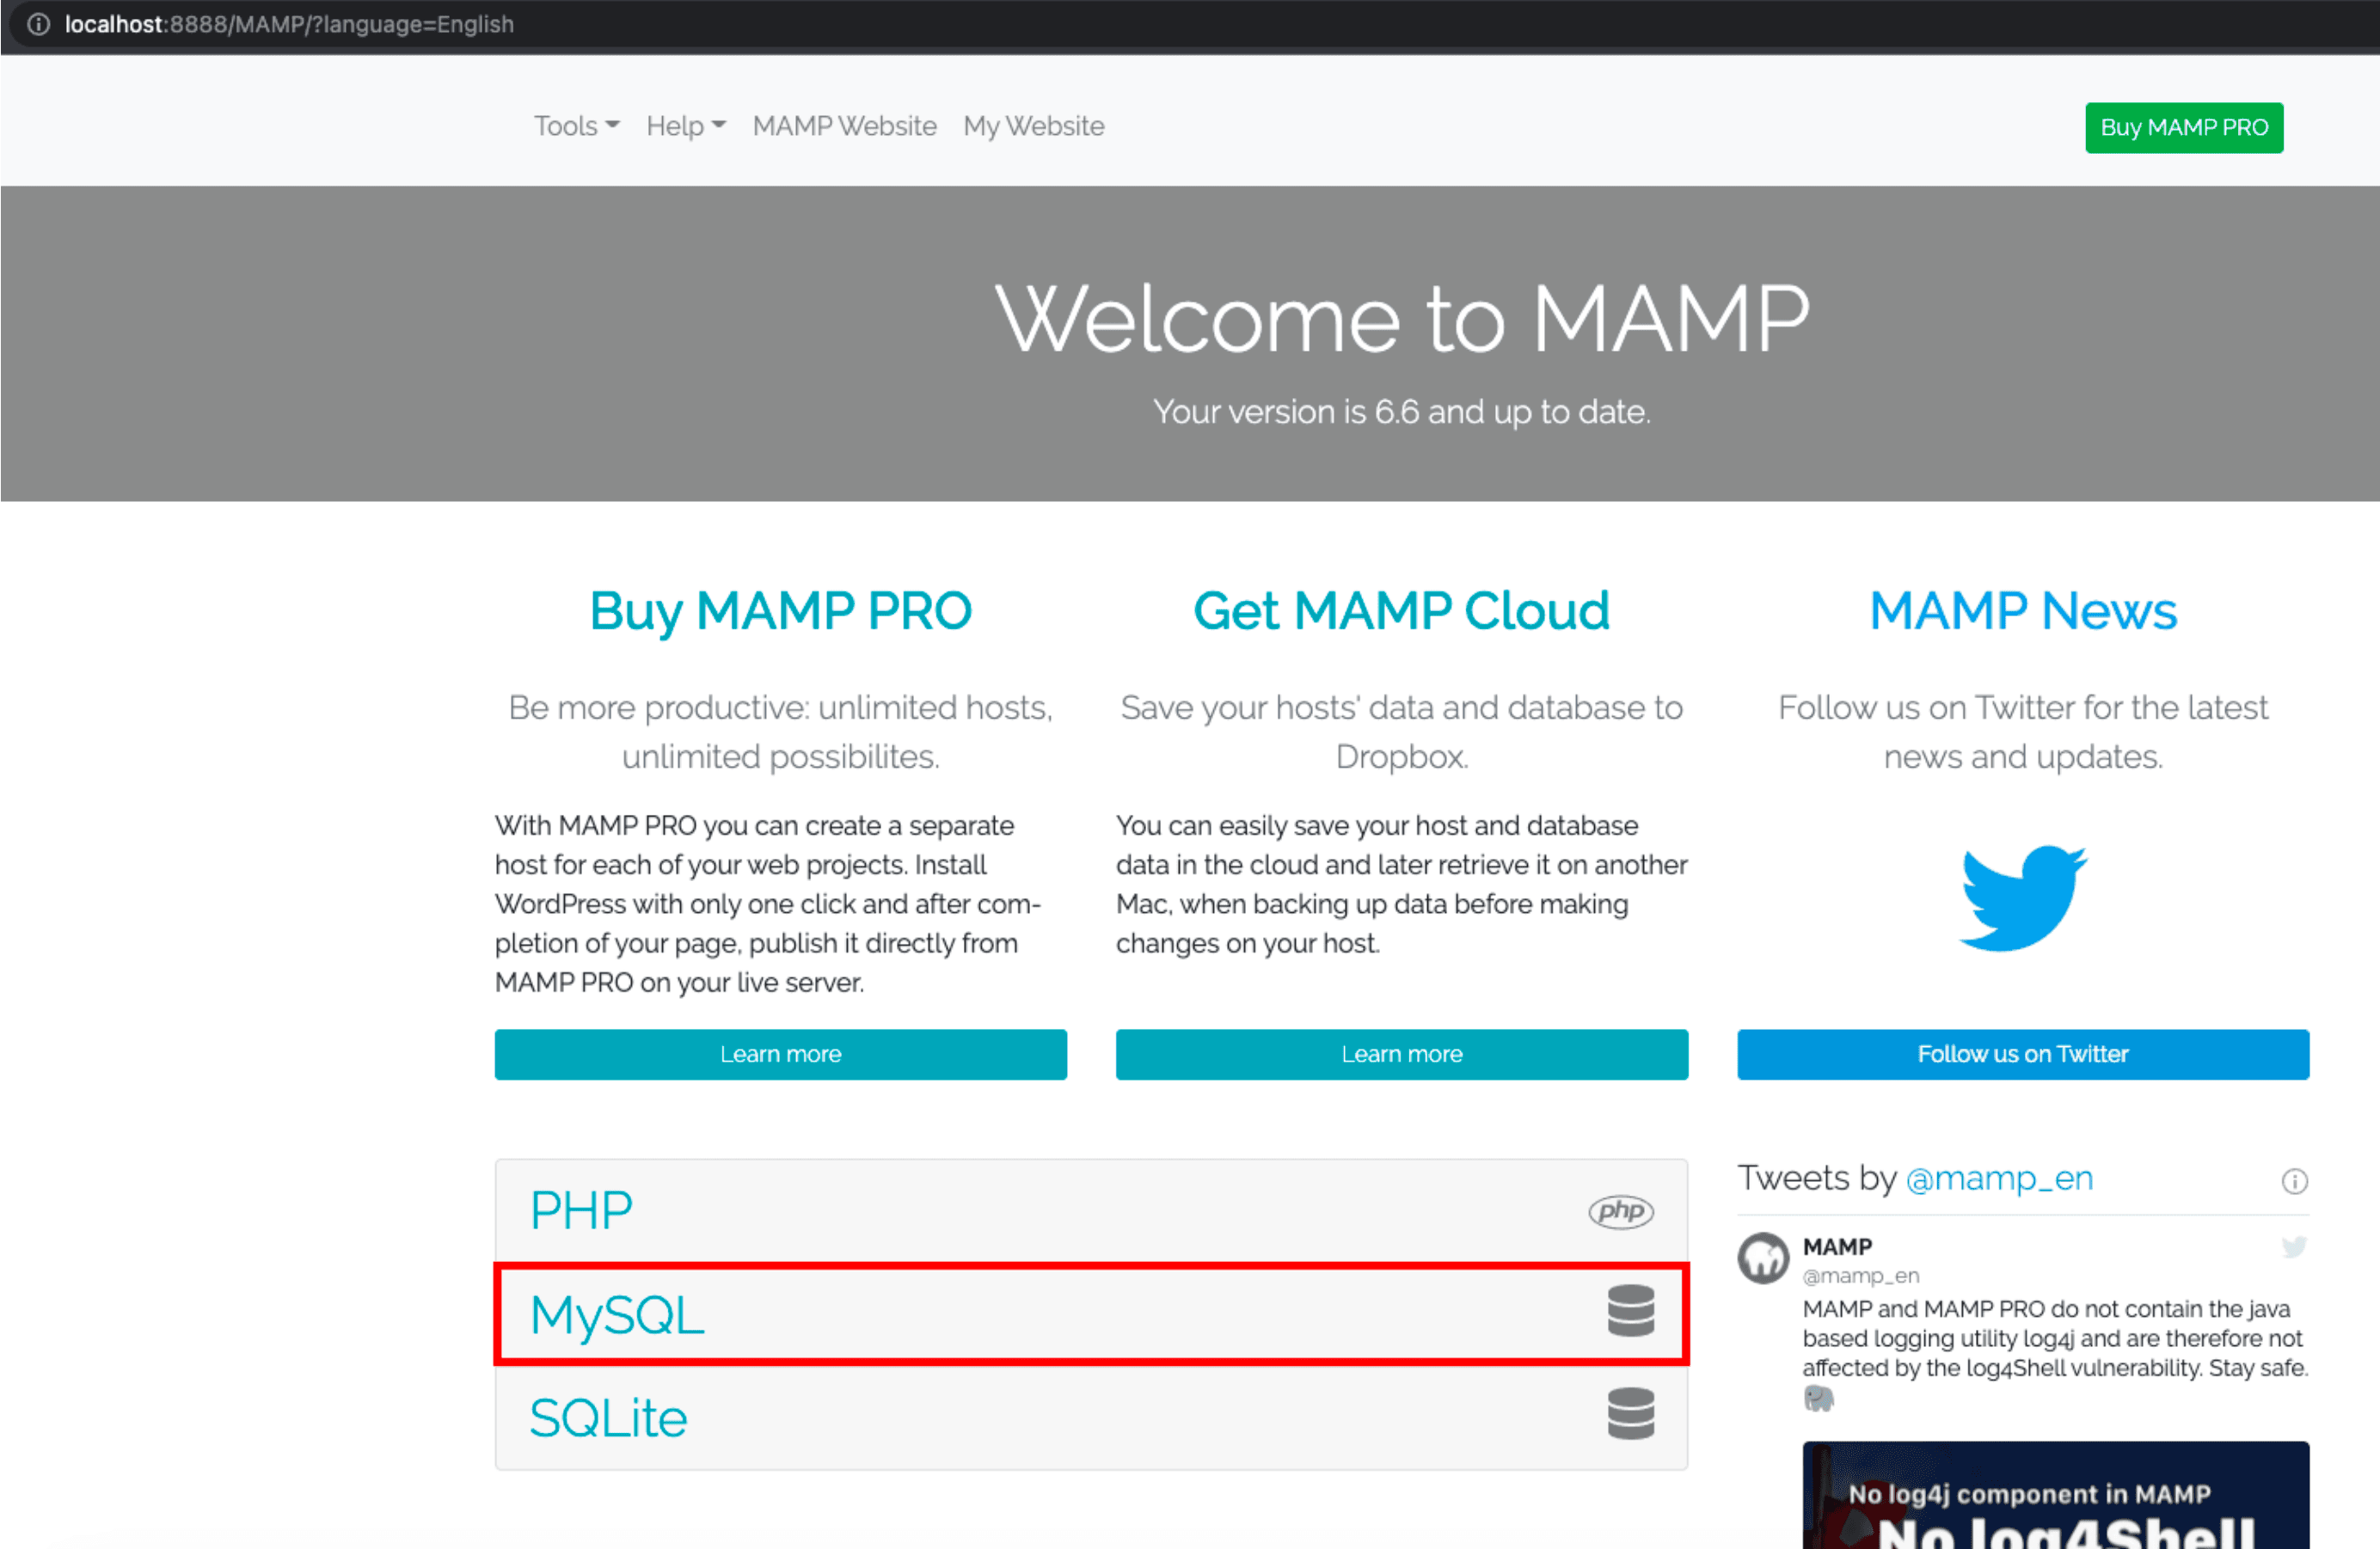Click Learn more under Buy MAMP PRO
Viewport: 2380px width, 1549px height.
[x=780, y=1054]
